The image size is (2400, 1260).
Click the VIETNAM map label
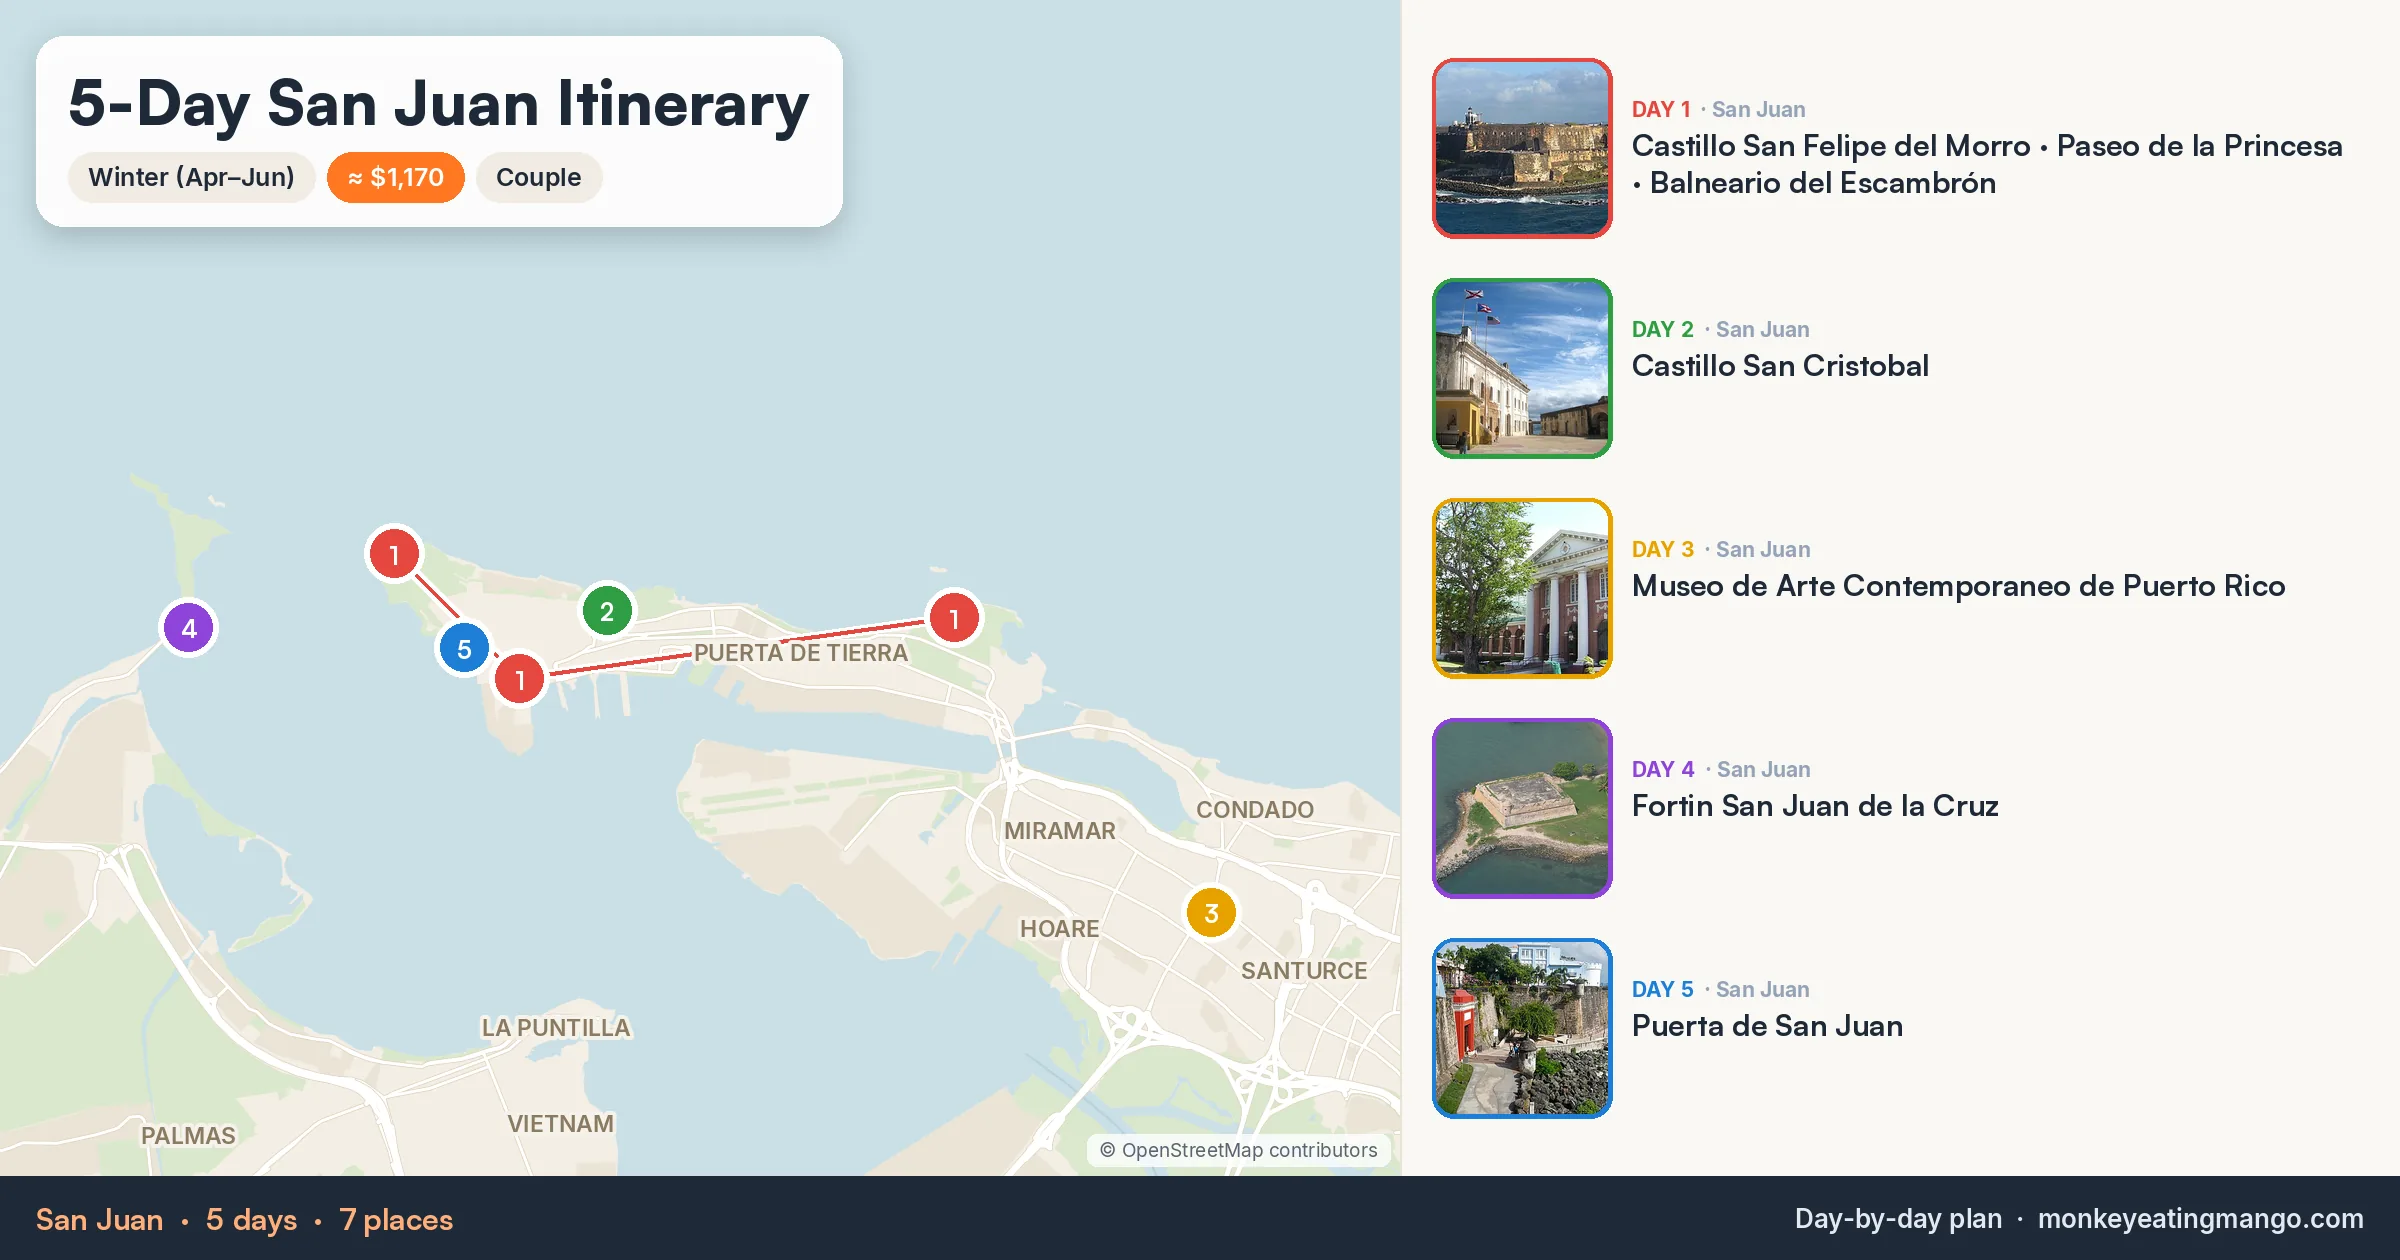click(561, 1124)
